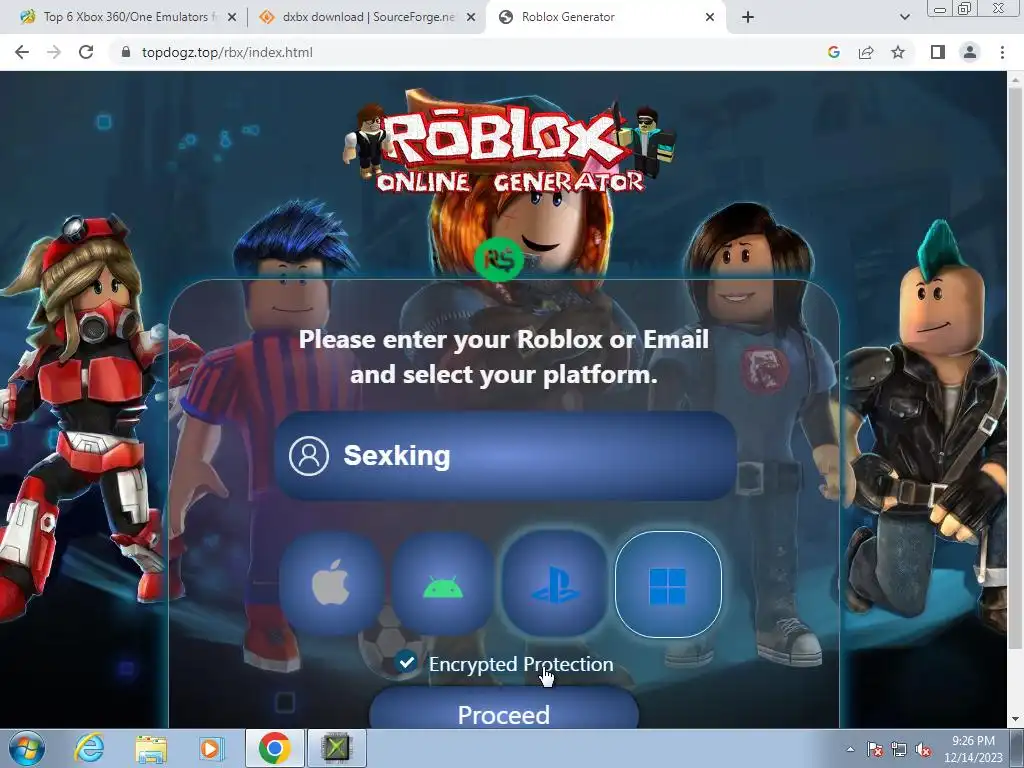
Task: Click the user avatar icon in username field
Action: click(x=309, y=456)
